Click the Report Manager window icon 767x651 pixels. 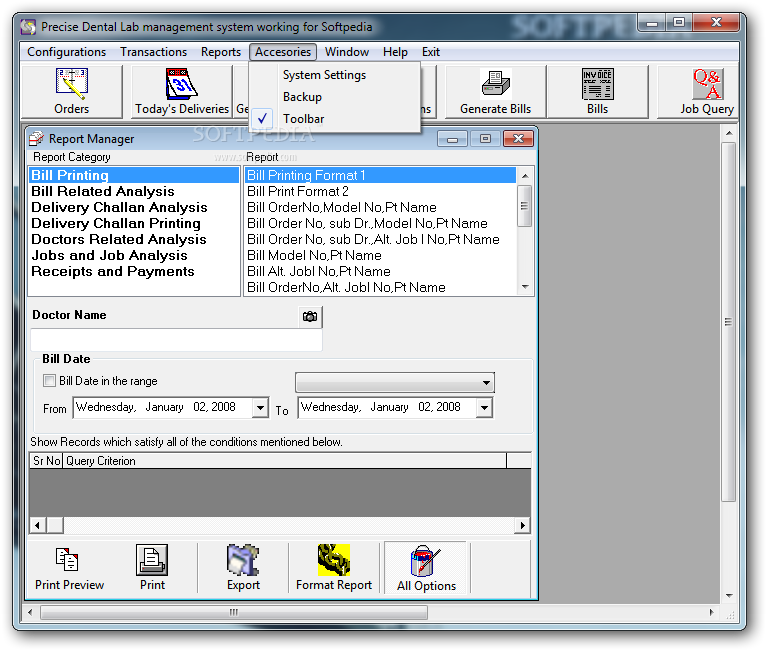coord(36,139)
